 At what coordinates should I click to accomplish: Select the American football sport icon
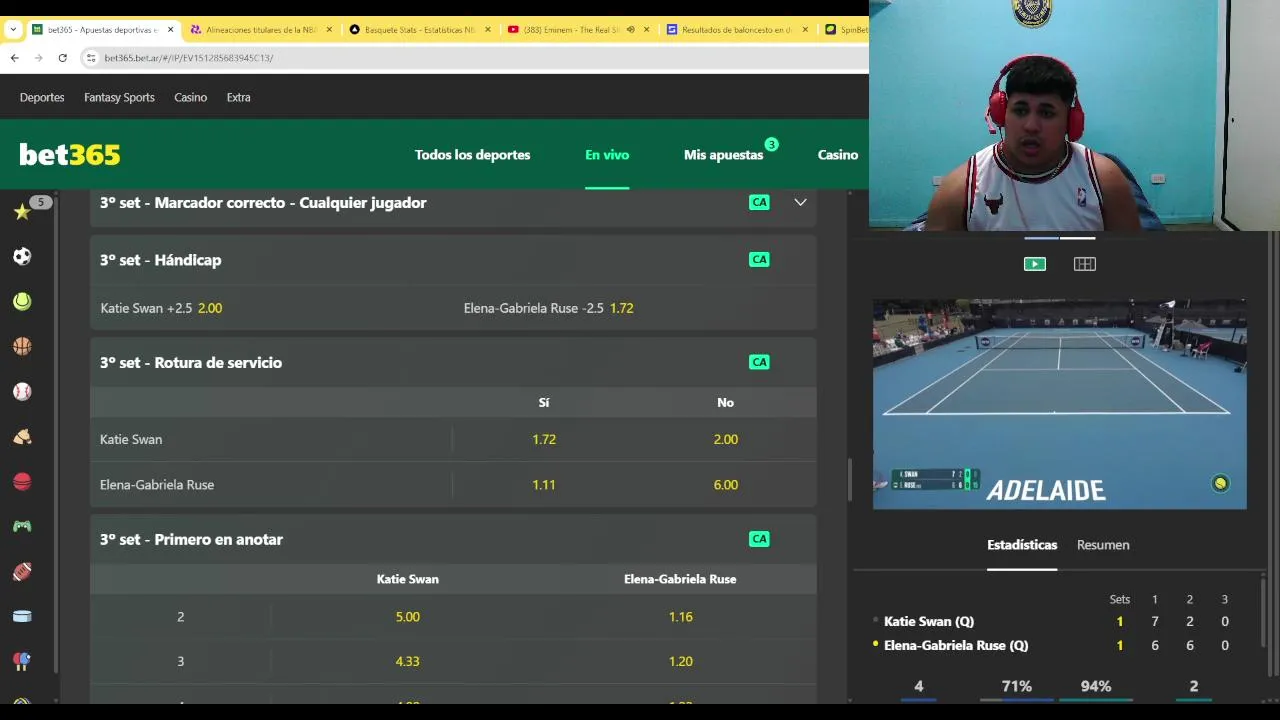point(22,571)
